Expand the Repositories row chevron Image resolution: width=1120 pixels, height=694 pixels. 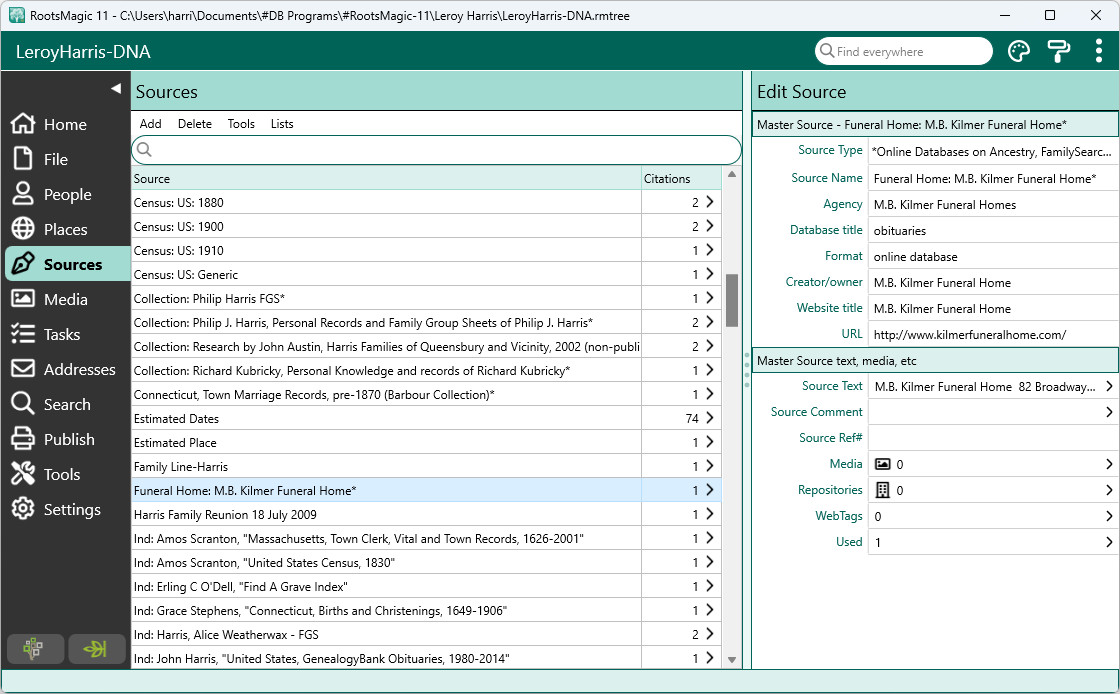point(1109,491)
